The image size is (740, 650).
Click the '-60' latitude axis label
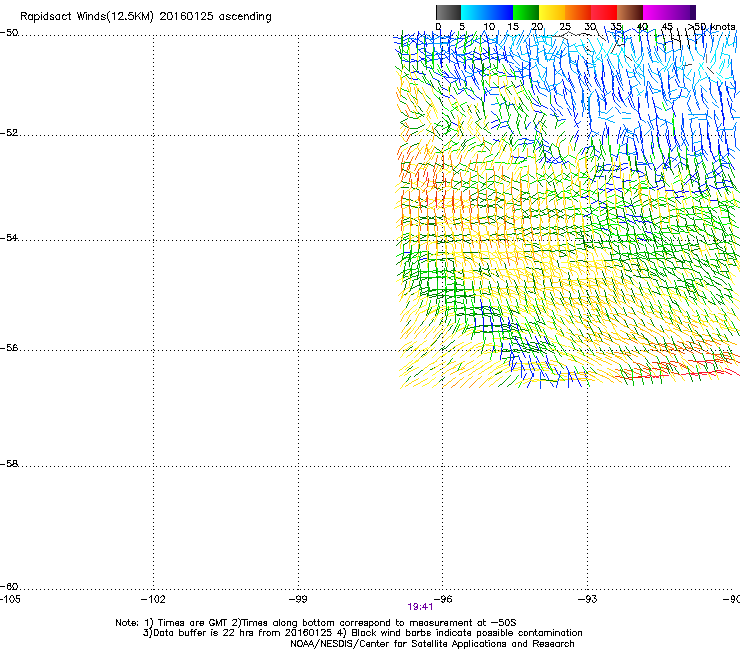coord(9,587)
